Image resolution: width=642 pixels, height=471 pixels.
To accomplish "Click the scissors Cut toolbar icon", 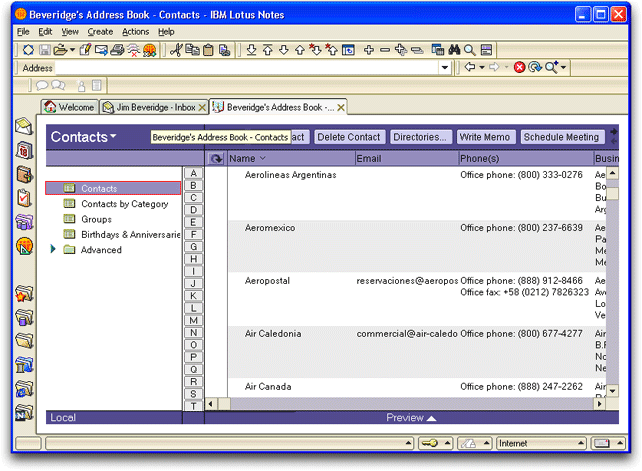I will point(176,50).
